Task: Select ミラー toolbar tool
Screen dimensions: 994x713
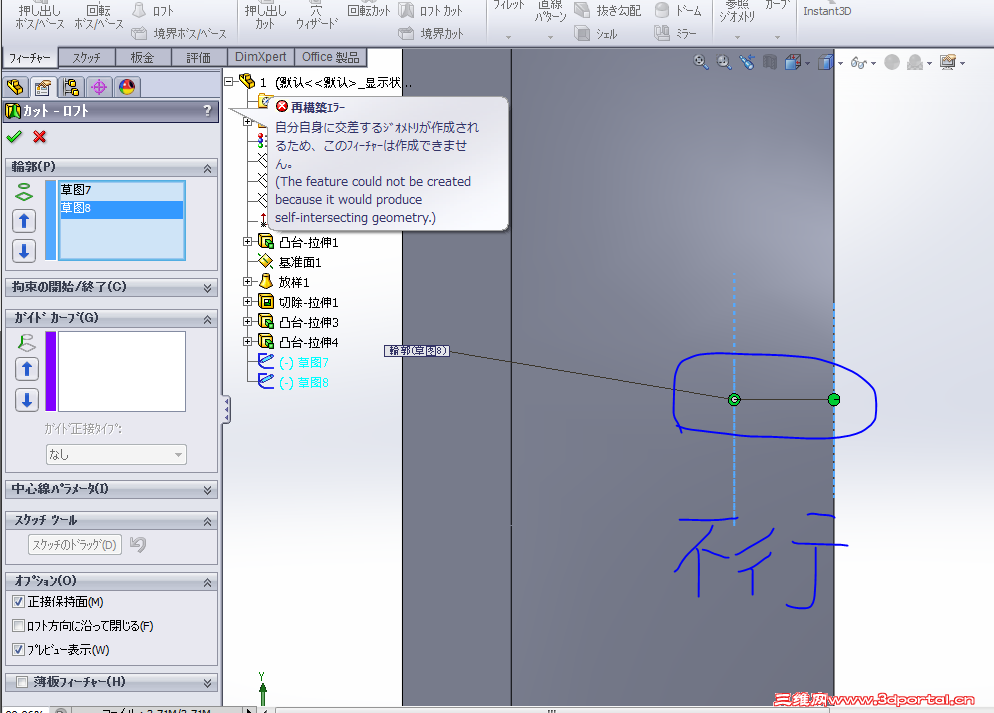Action: (676, 33)
